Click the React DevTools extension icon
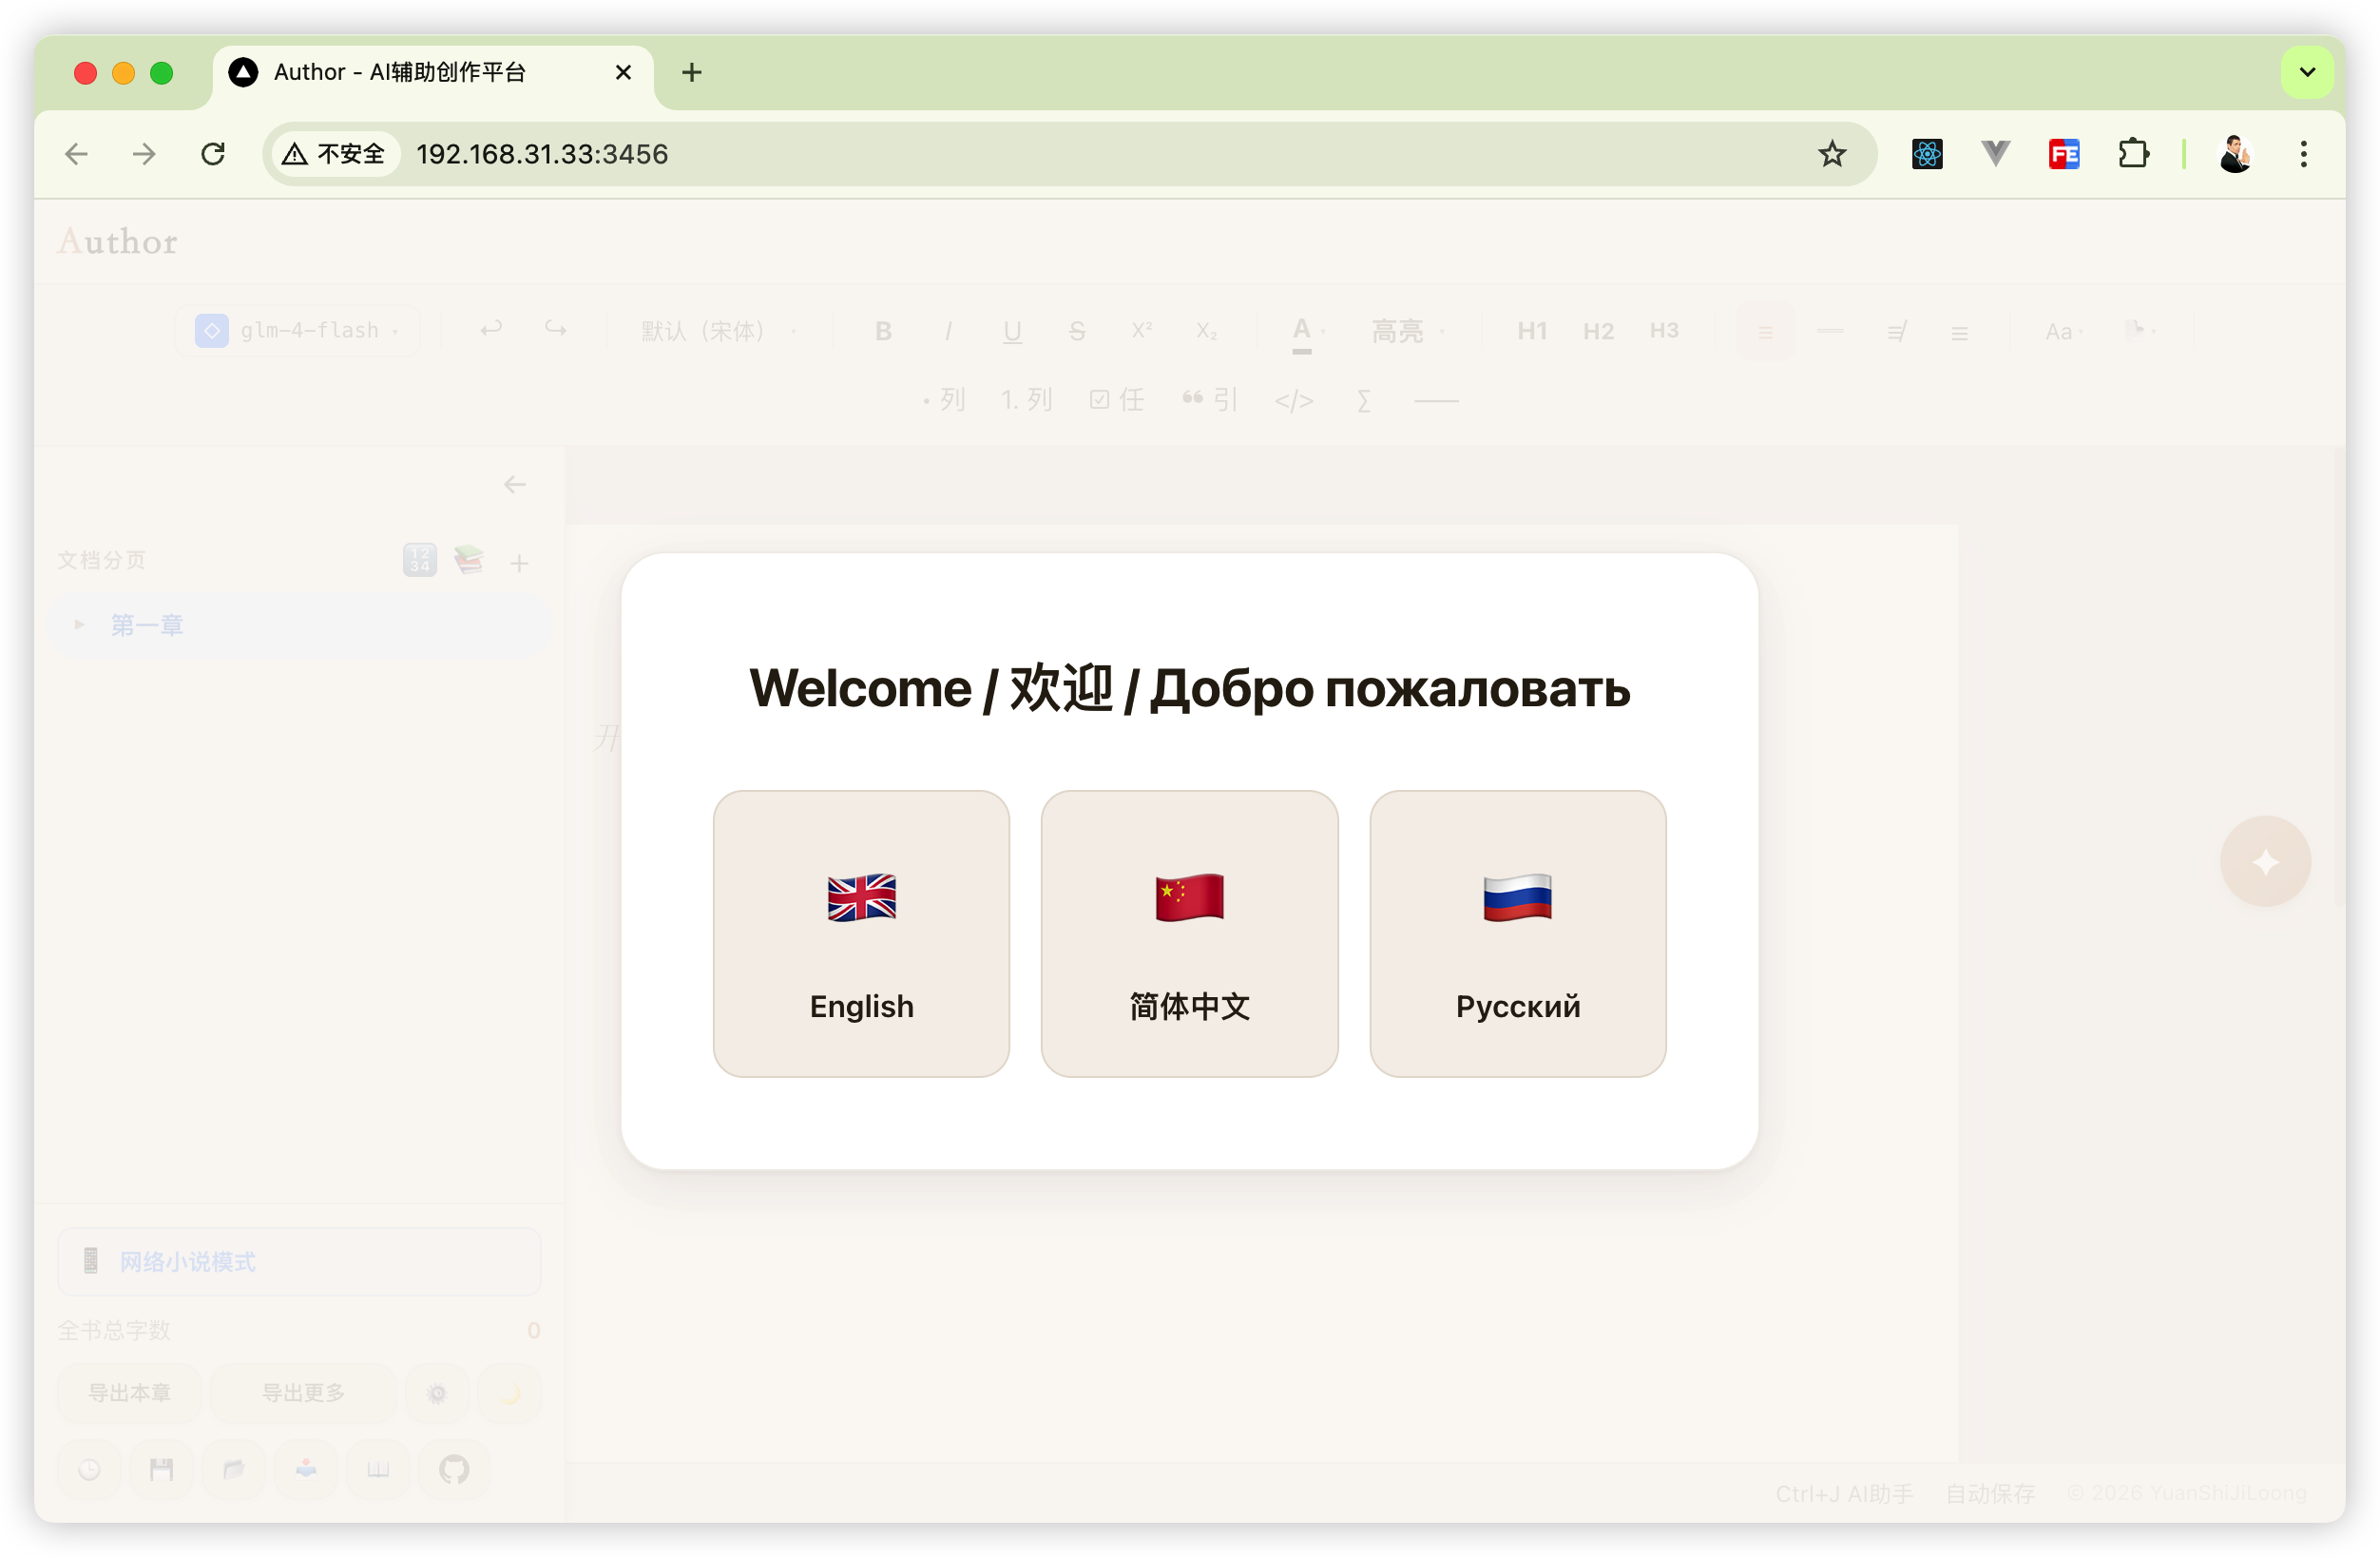Viewport: 2380px width, 1557px height. point(1926,154)
